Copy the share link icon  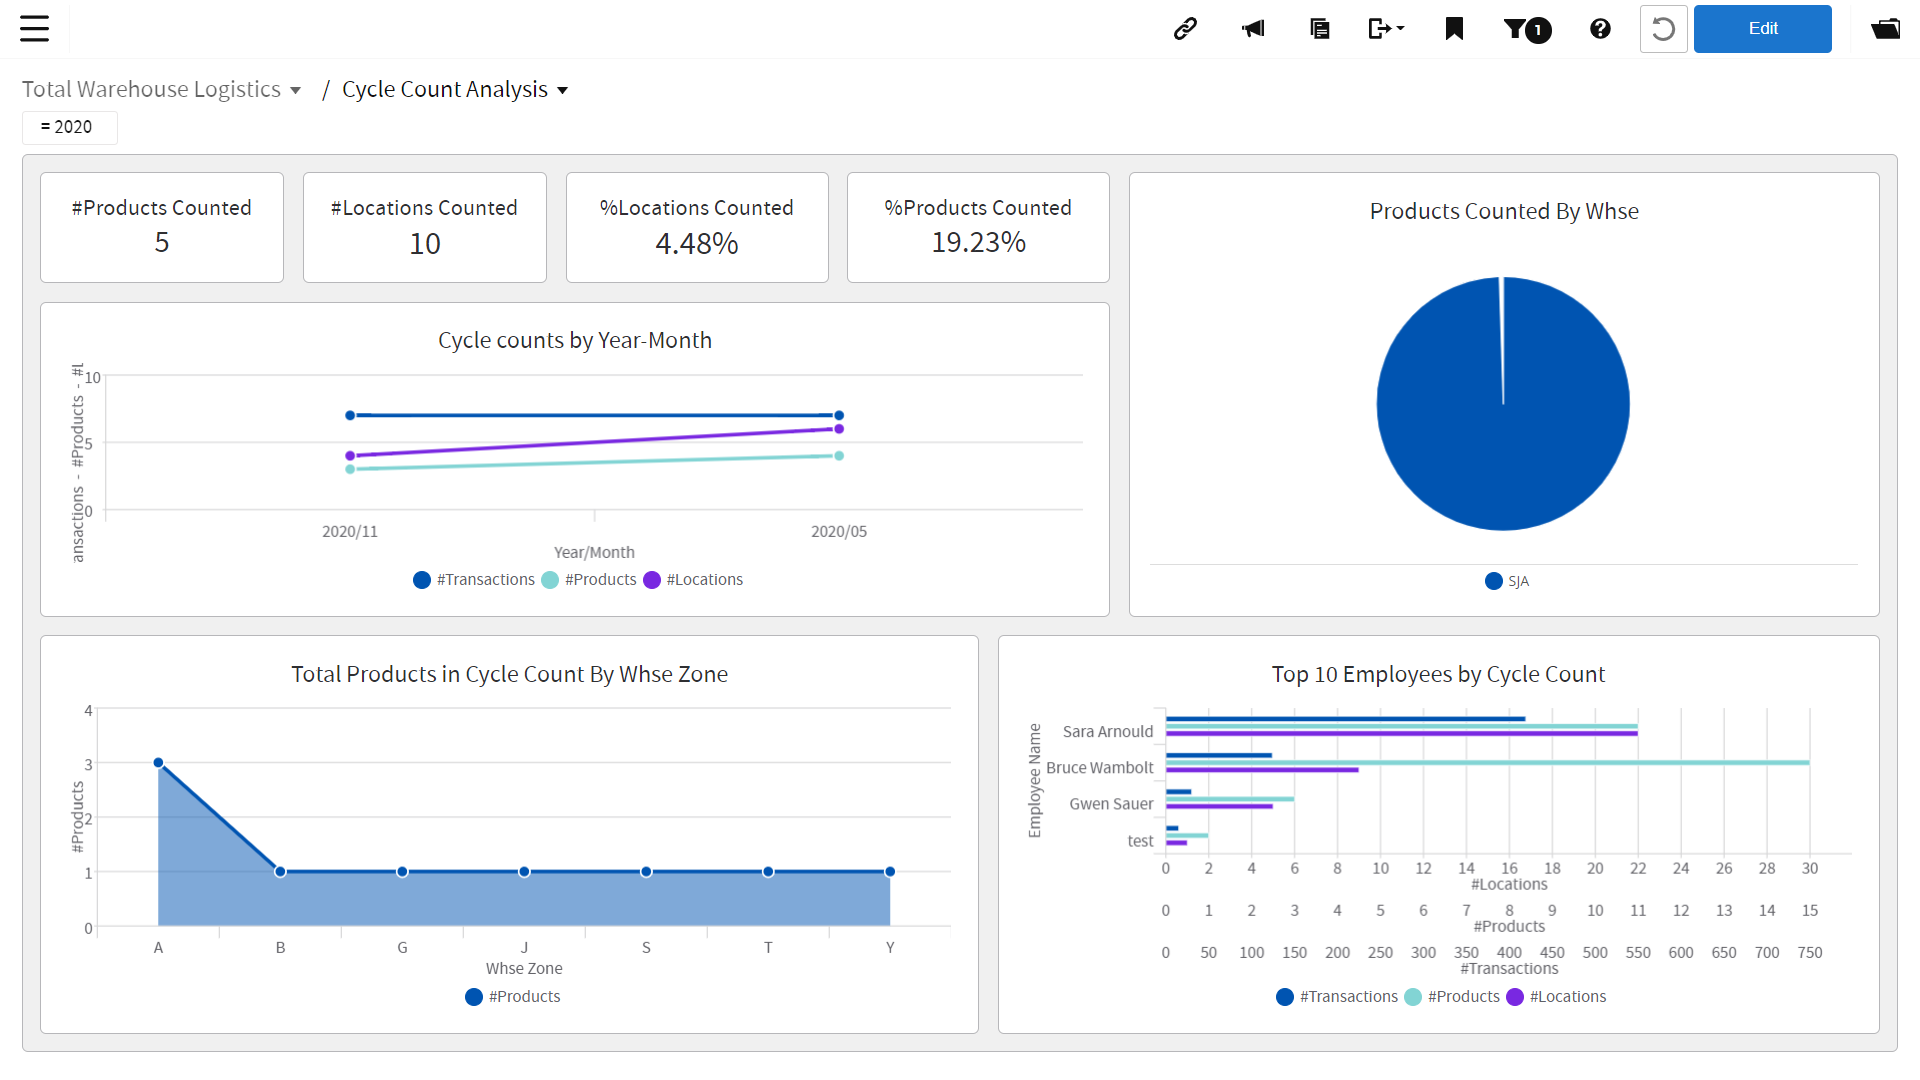click(x=1185, y=29)
